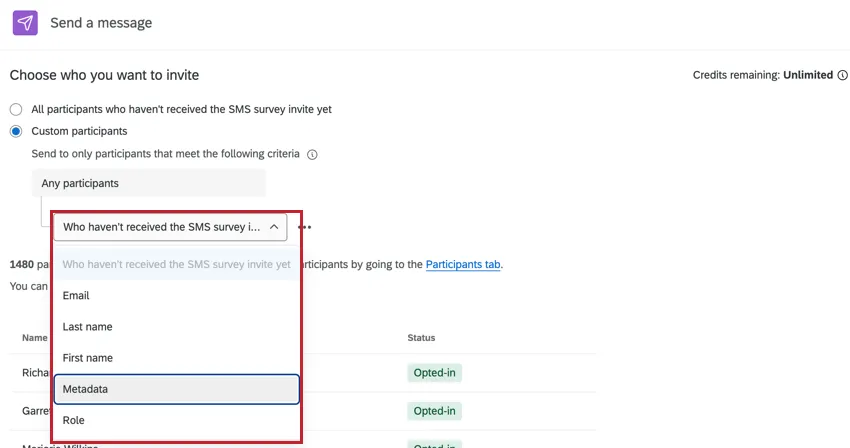
Task: Choose First name from the dropdown list
Action: (176, 358)
